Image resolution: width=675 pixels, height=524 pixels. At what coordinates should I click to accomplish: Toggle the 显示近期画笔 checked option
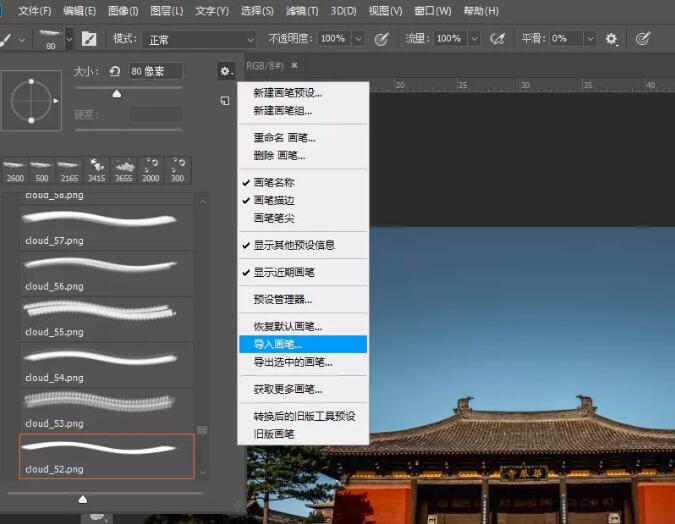284,272
